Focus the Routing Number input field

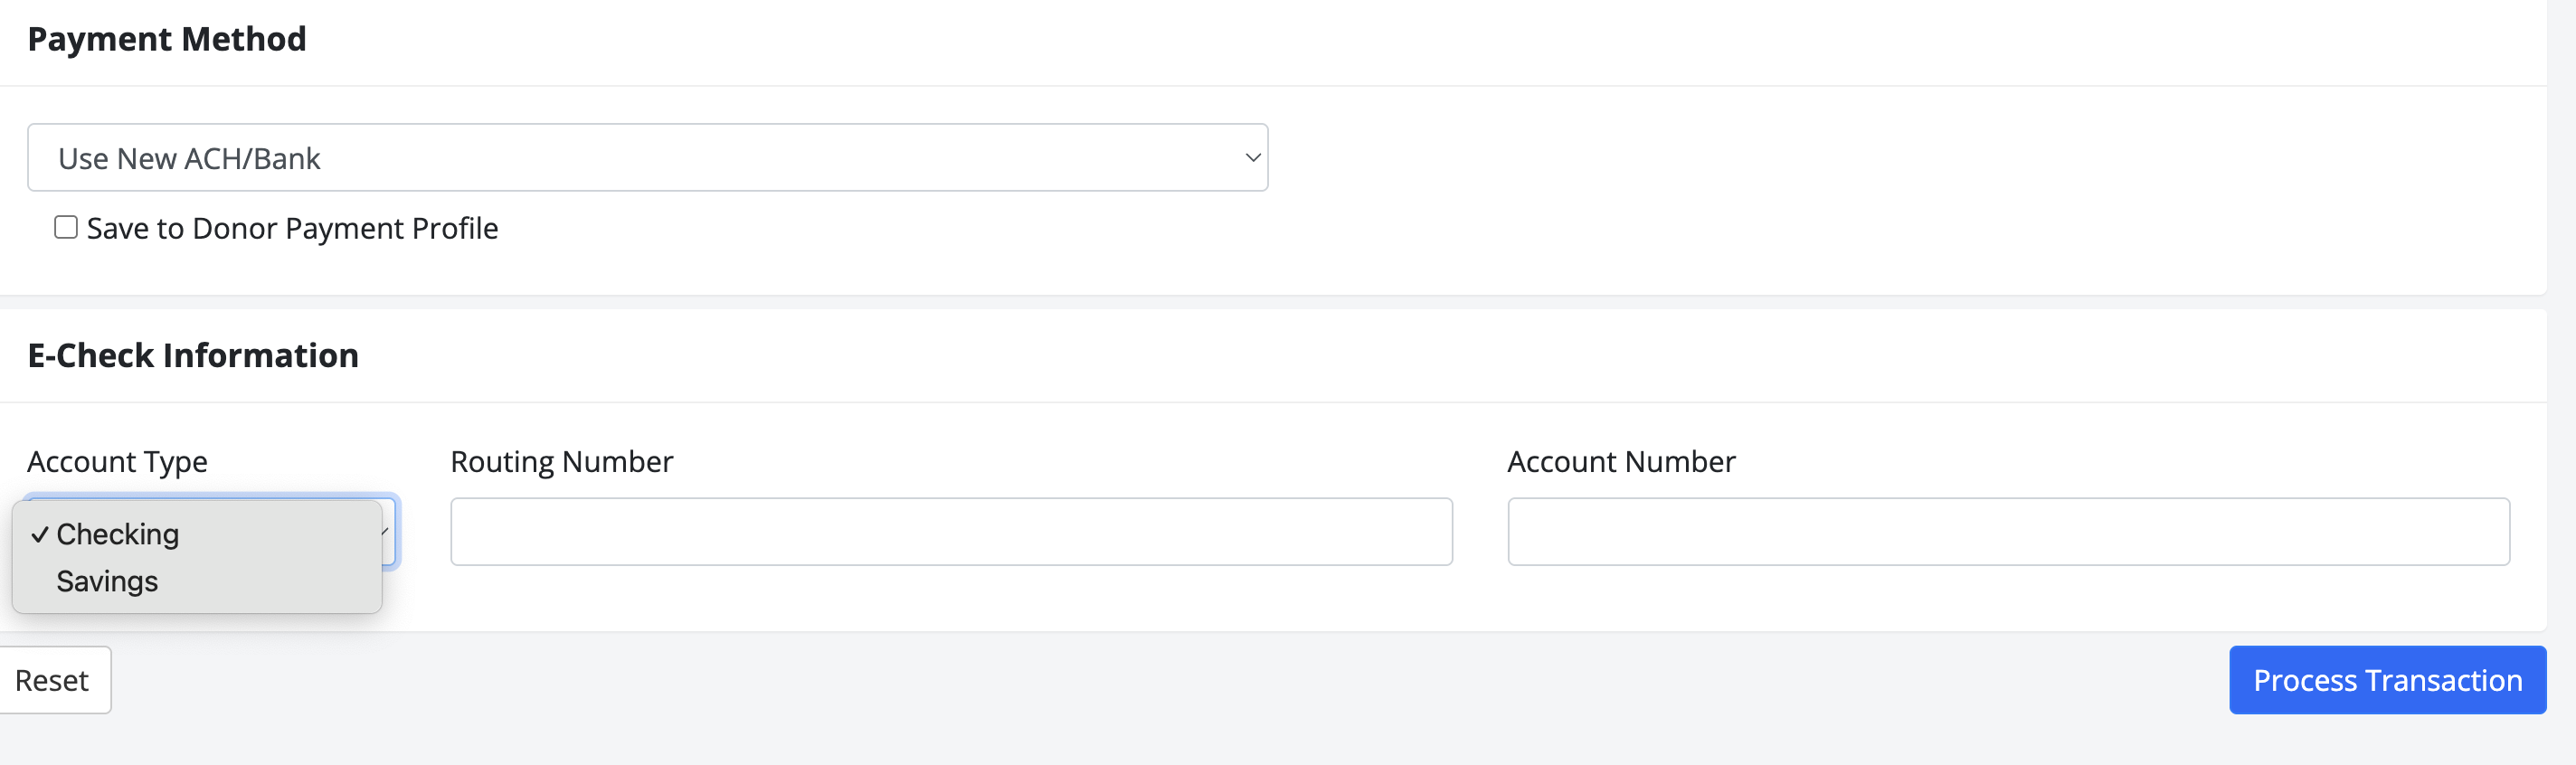tap(950, 532)
